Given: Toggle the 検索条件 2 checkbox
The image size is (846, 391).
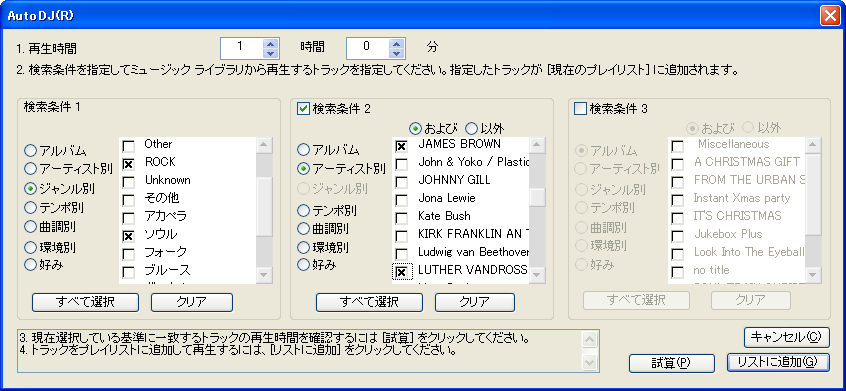Looking at the screenshot, I should [304, 109].
